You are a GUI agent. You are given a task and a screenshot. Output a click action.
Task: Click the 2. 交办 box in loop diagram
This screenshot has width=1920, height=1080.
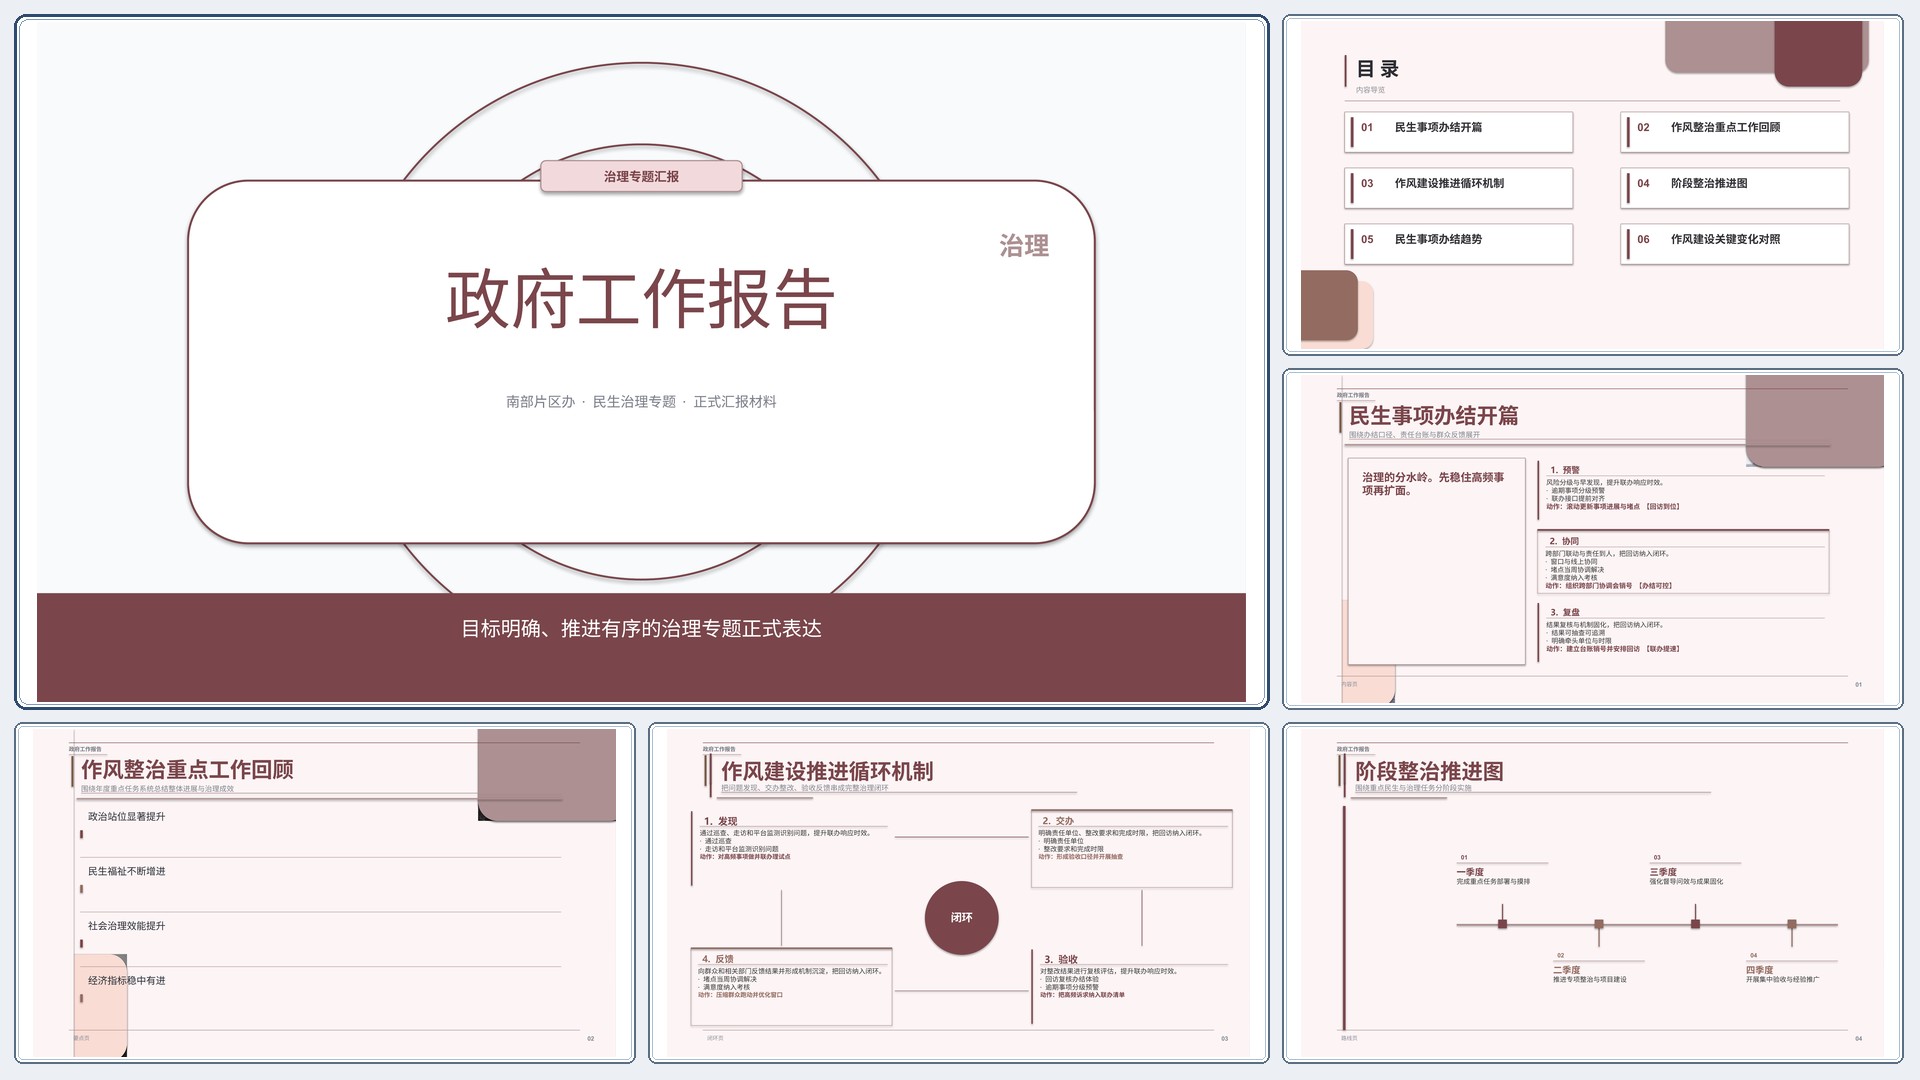[1132, 848]
